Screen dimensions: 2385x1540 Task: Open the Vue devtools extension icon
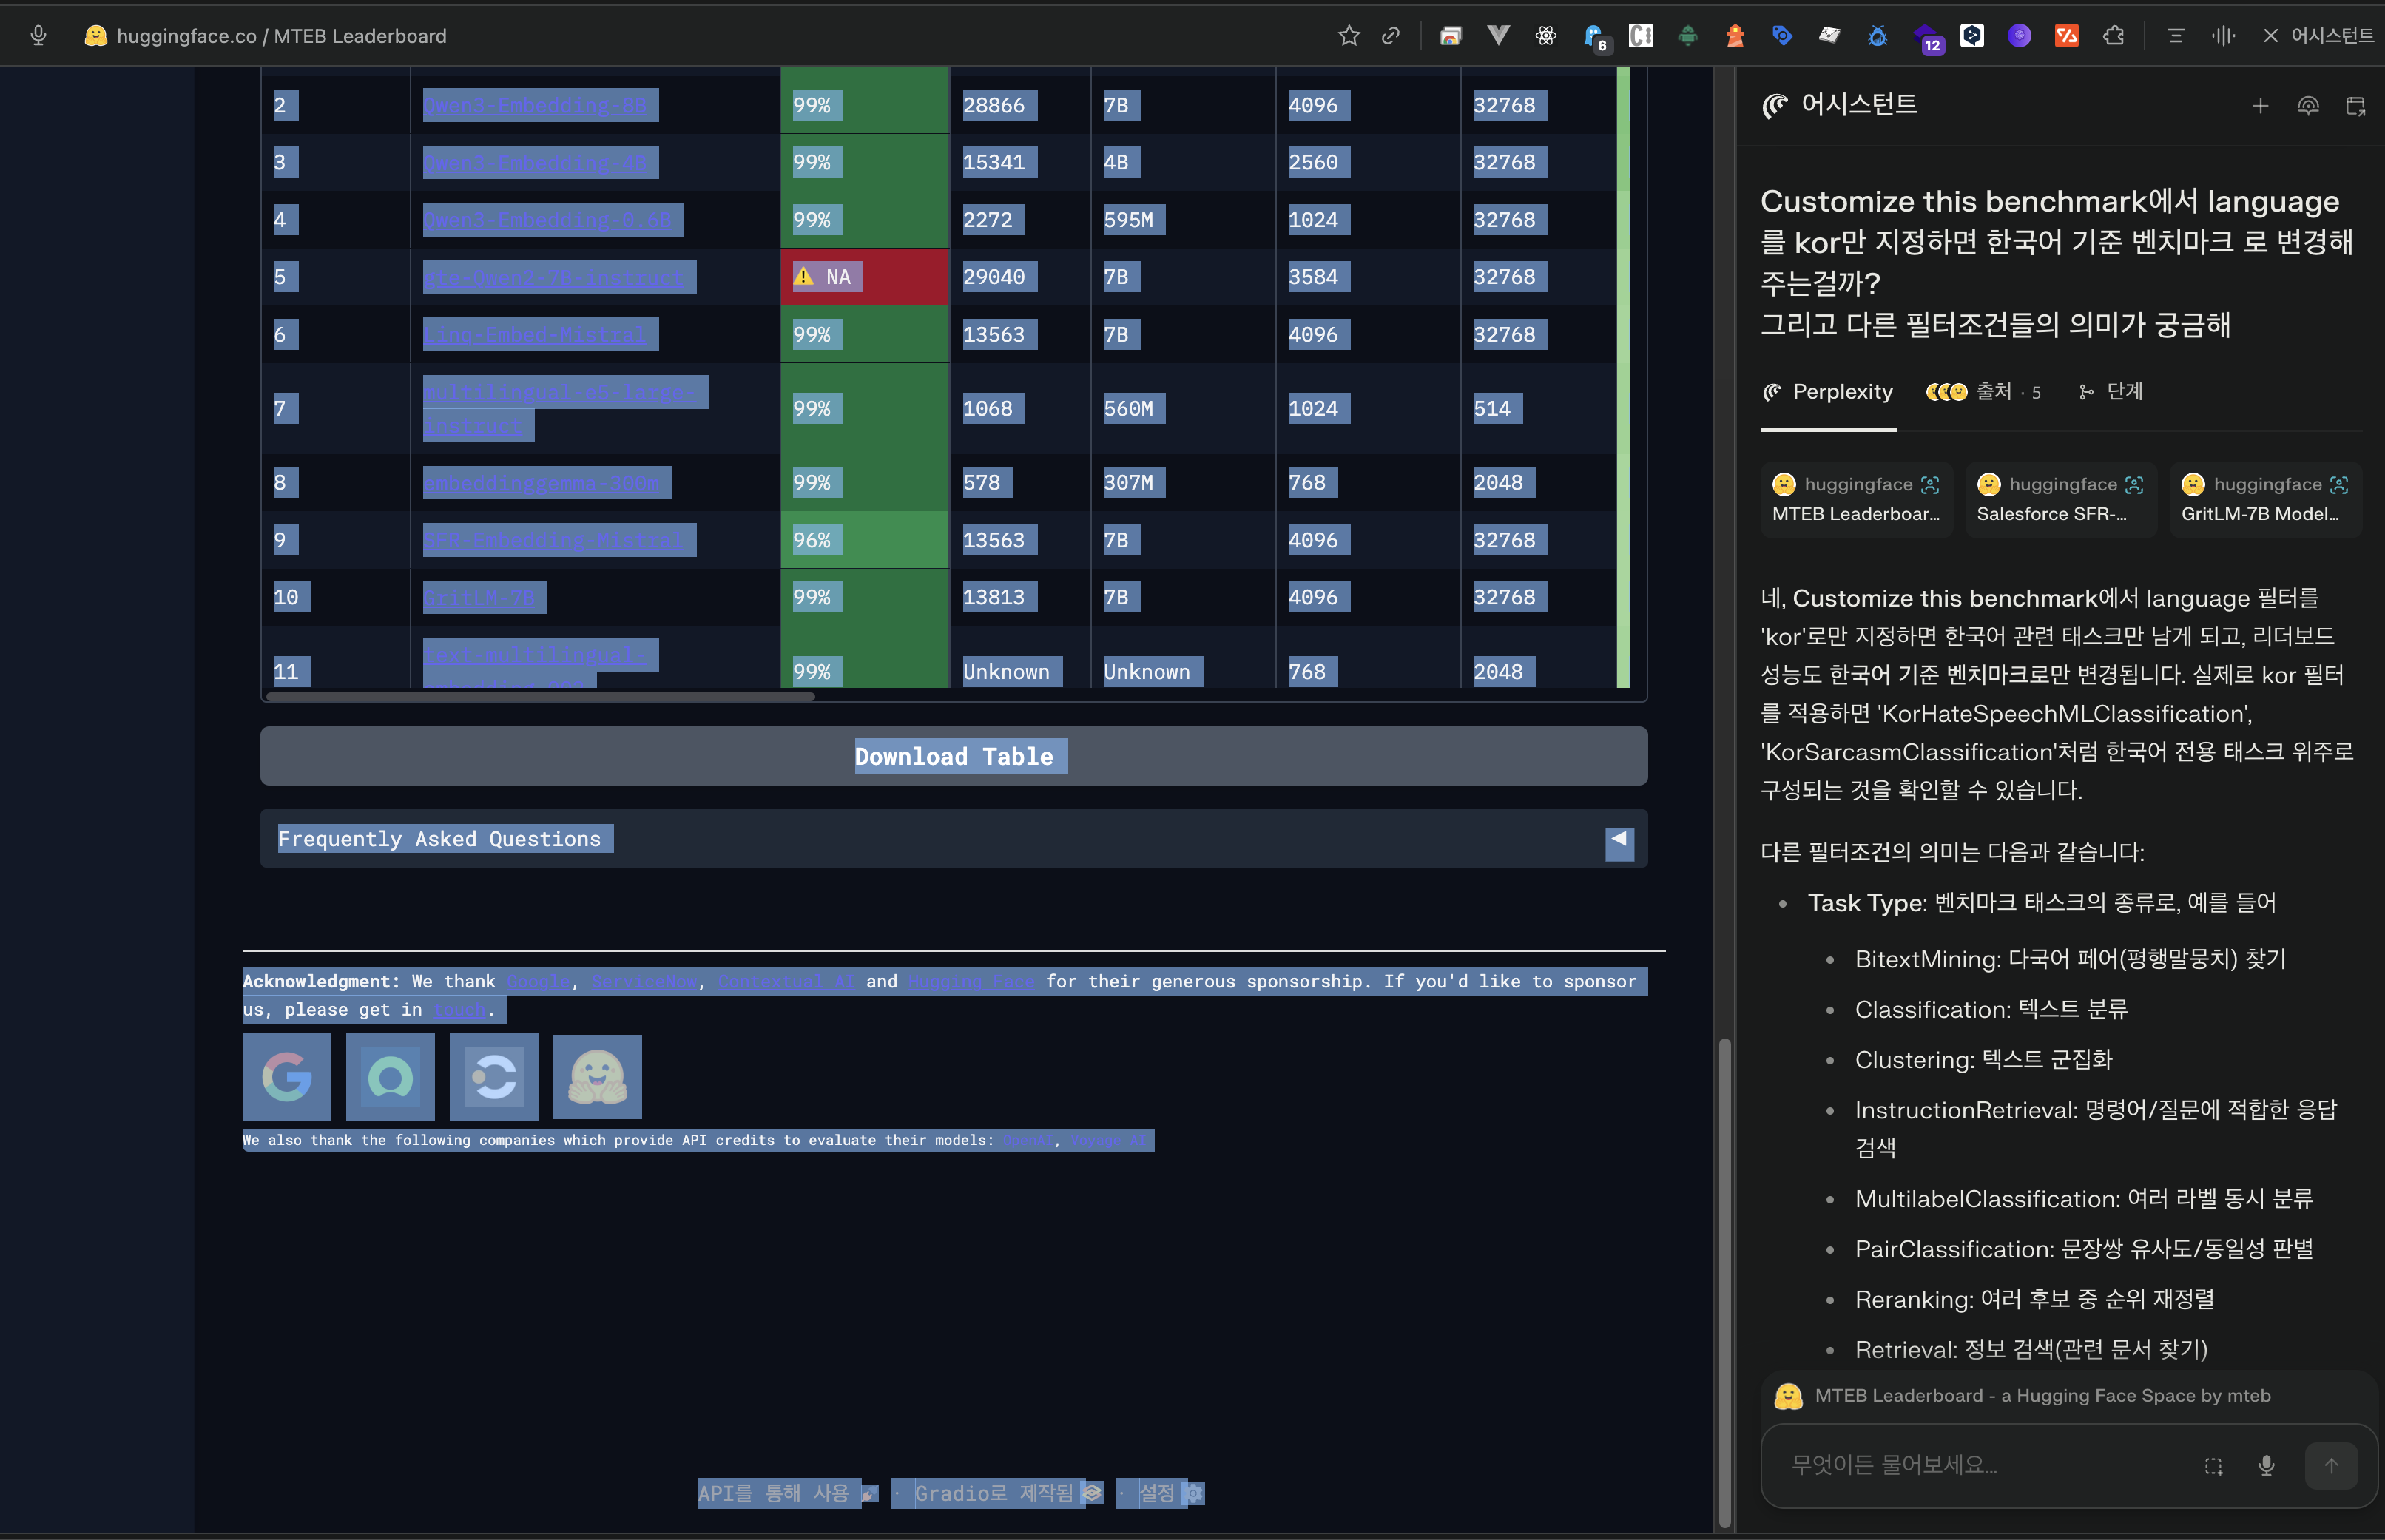(1497, 36)
